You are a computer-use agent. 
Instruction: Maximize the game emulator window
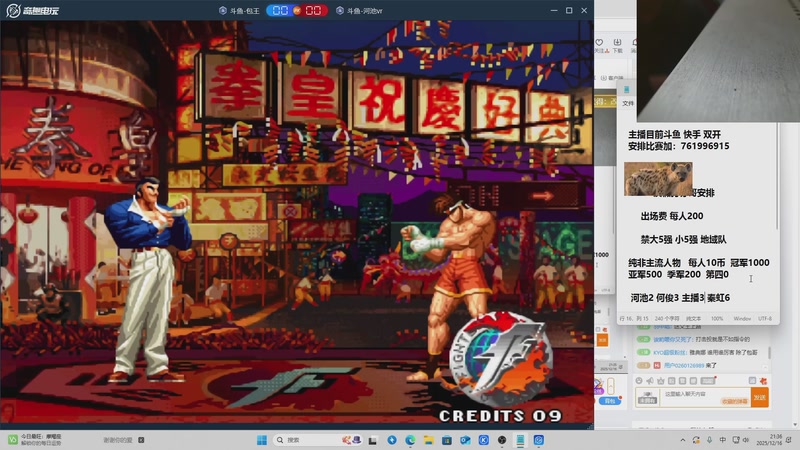pos(569,10)
